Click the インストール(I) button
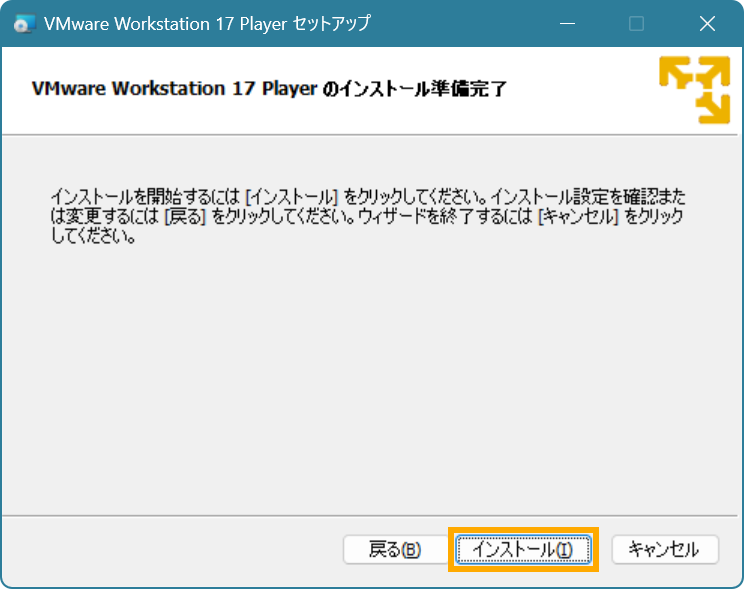This screenshot has height=589, width=744. 523,550
